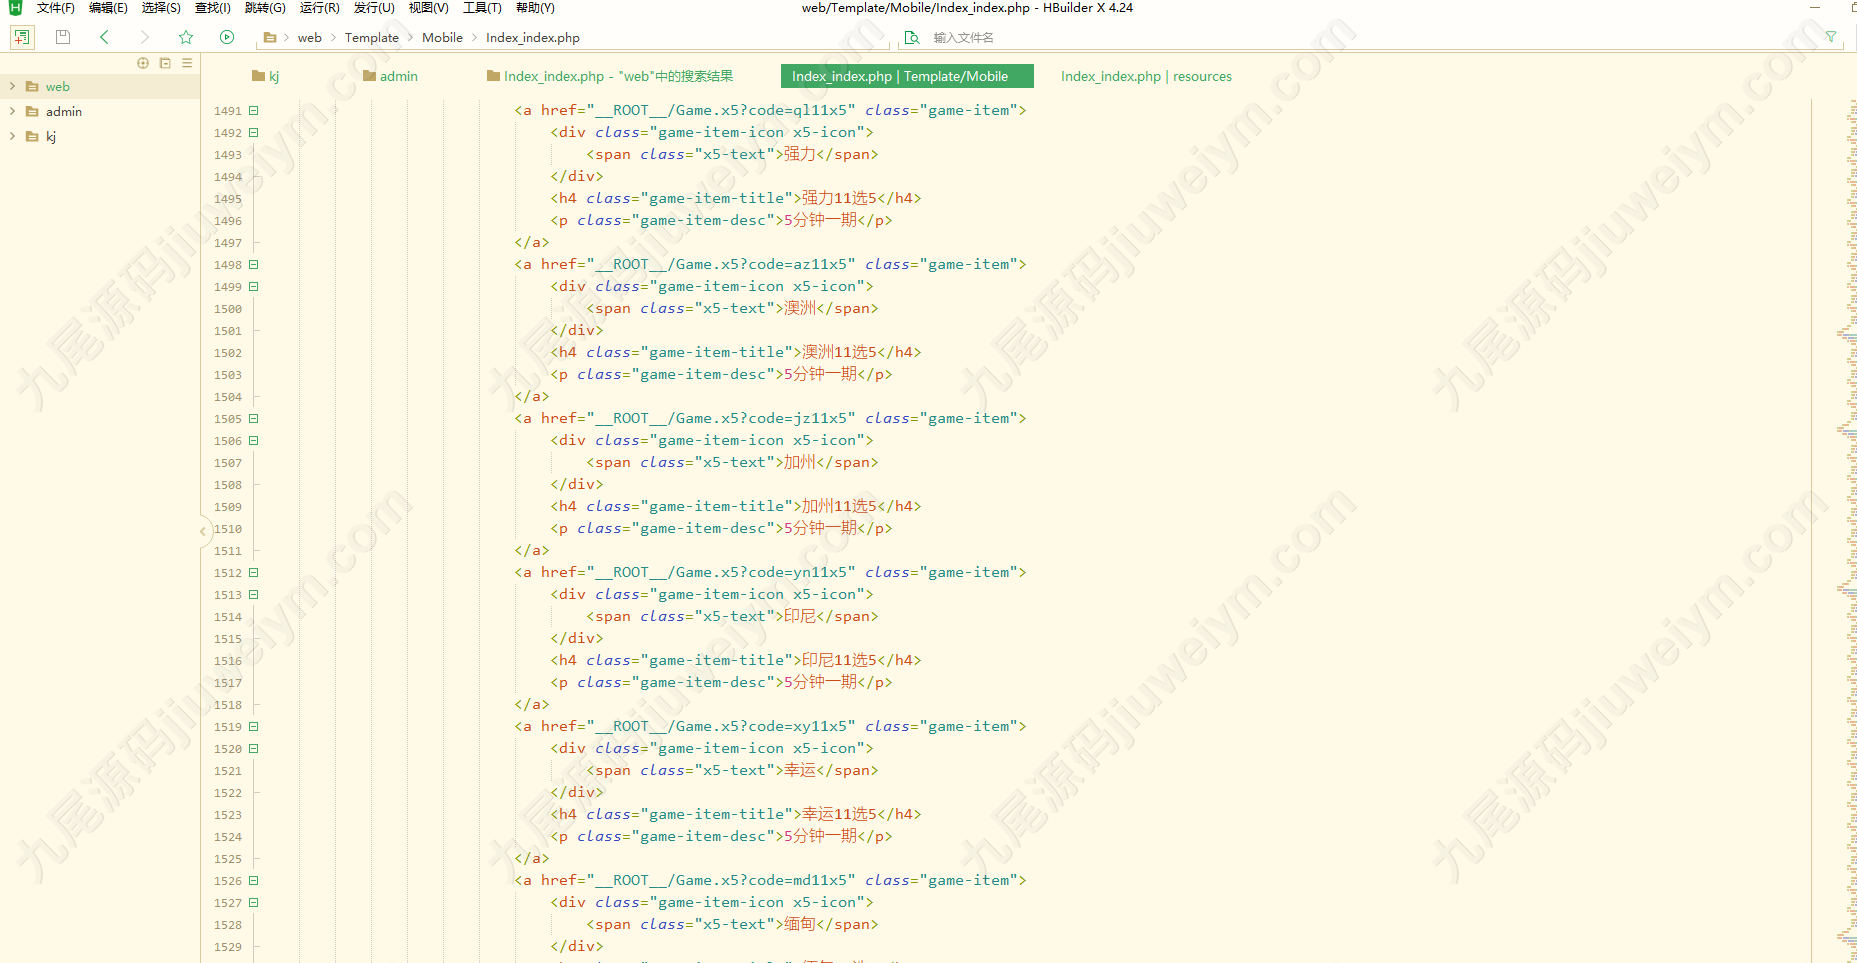Collapse code fold at line 1491
This screenshot has width=1857, height=963.
[x=254, y=111]
